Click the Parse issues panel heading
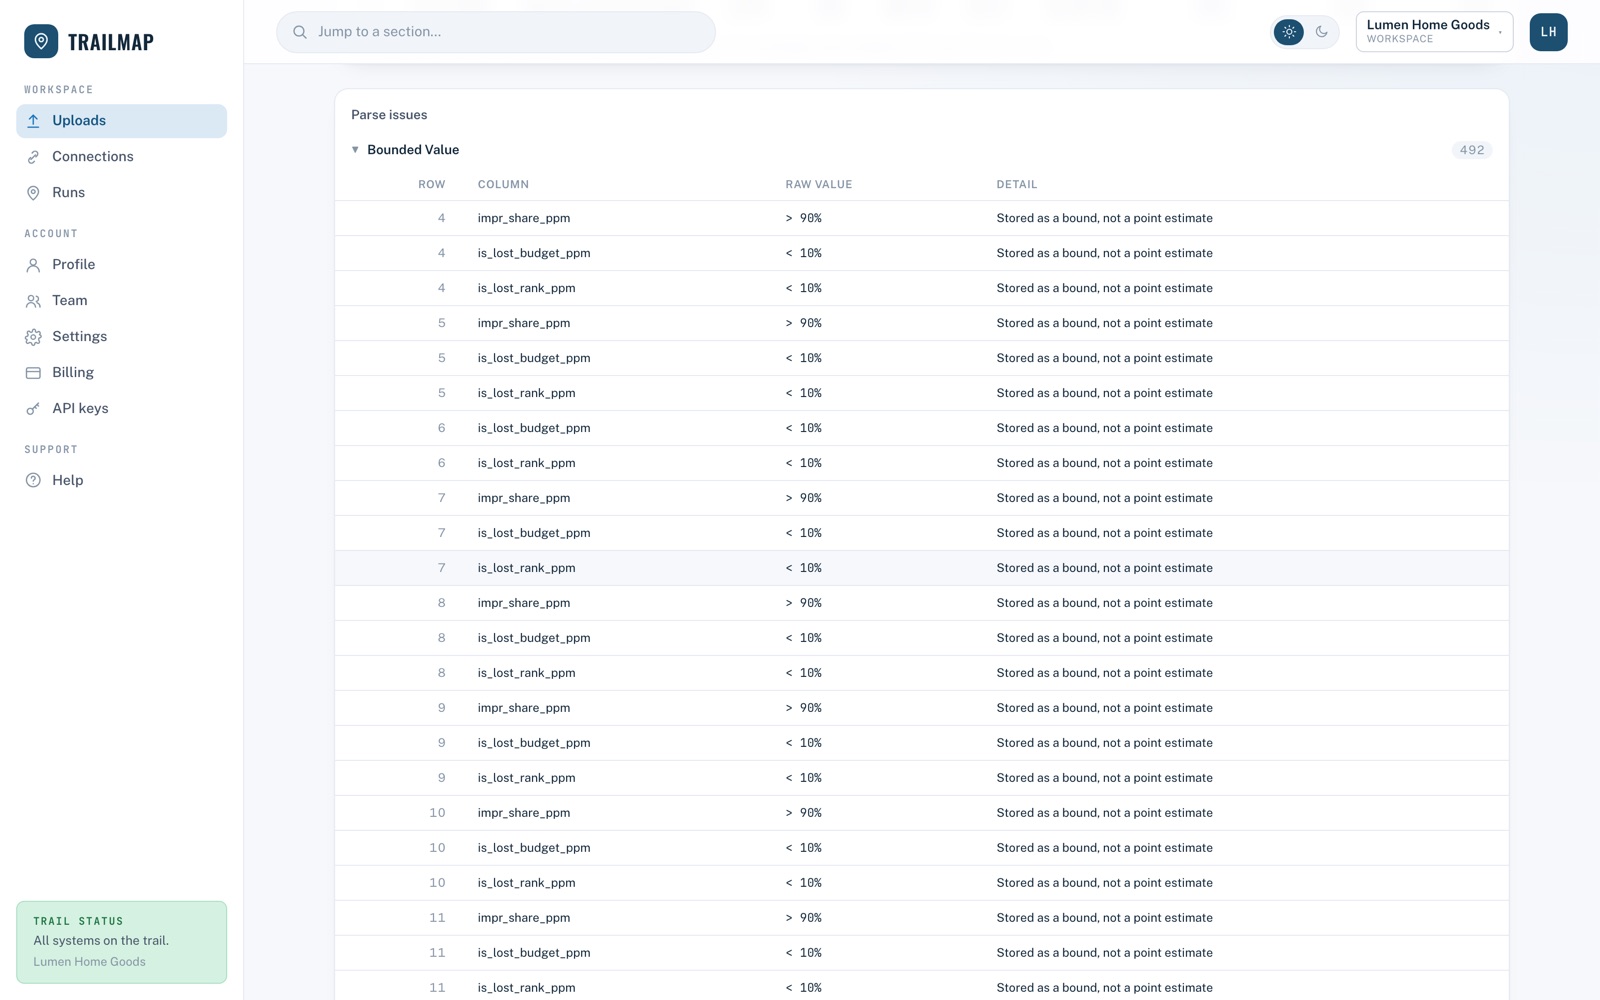 coord(389,115)
